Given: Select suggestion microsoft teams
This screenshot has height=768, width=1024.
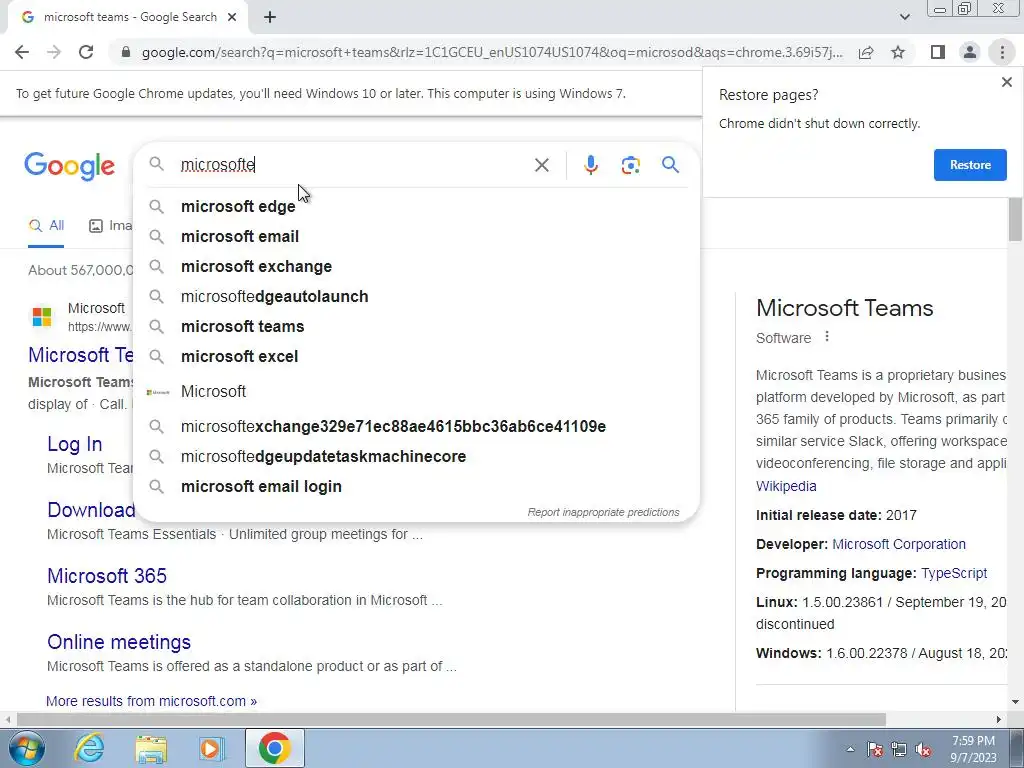Looking at the screenshot, I should point(416,327).
